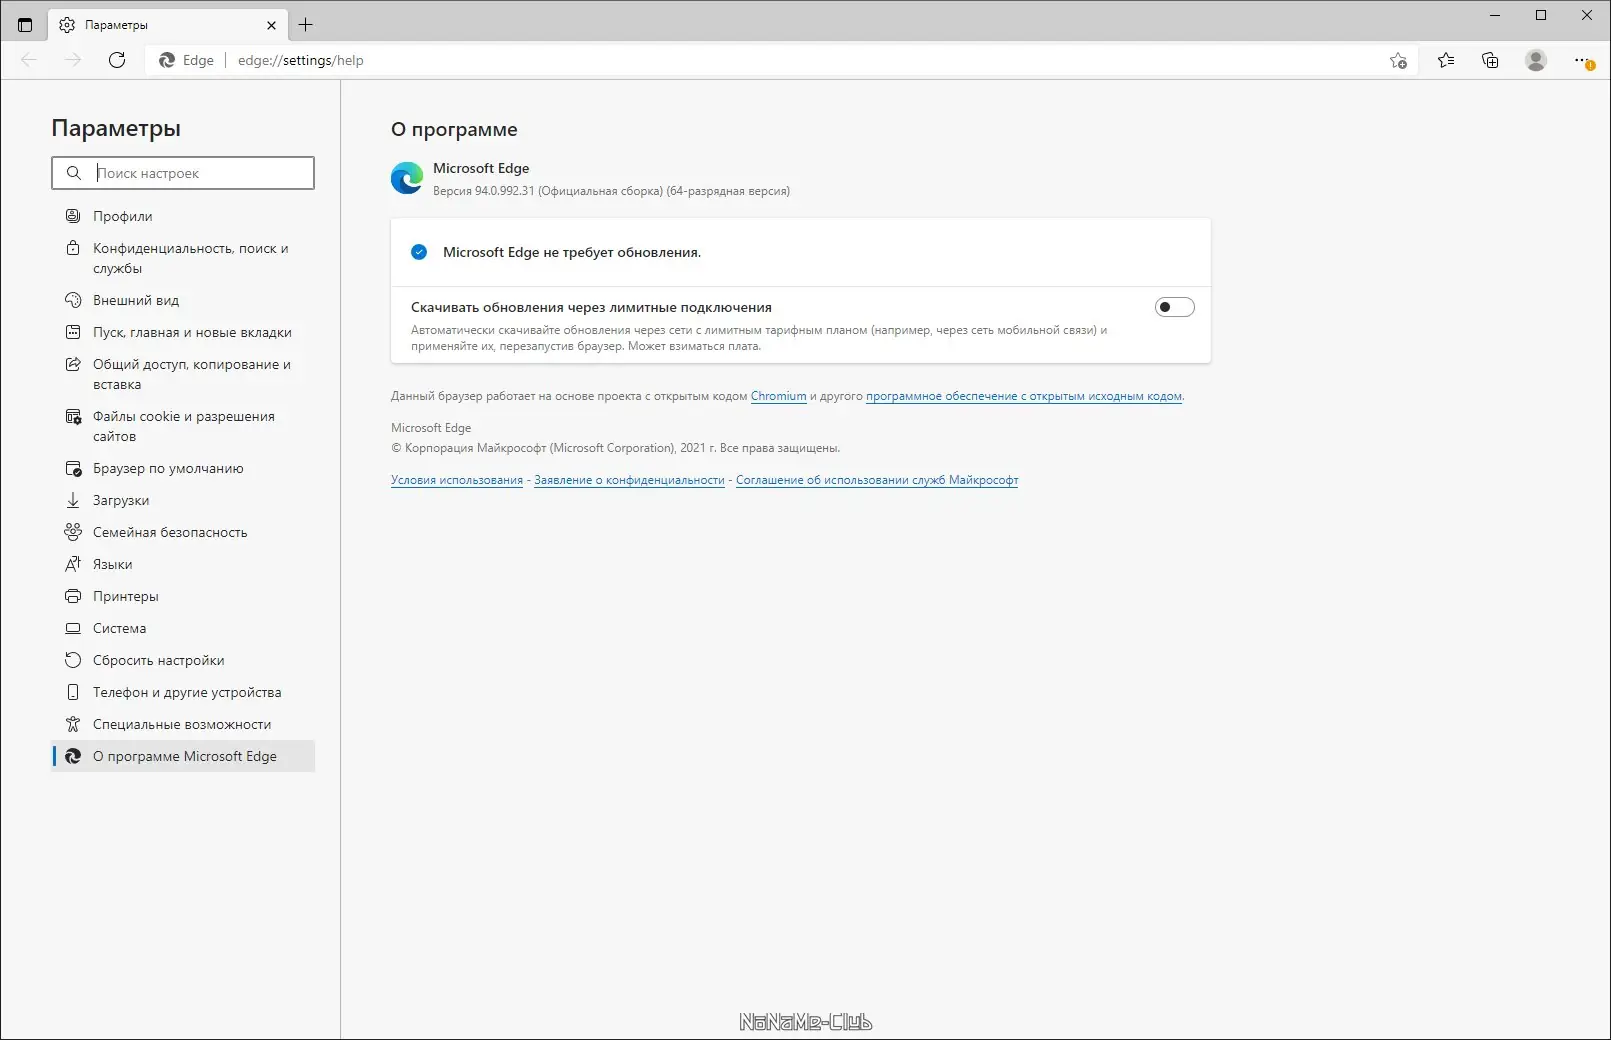Click the reload page icon
1611x1040 pixels.
117,60
